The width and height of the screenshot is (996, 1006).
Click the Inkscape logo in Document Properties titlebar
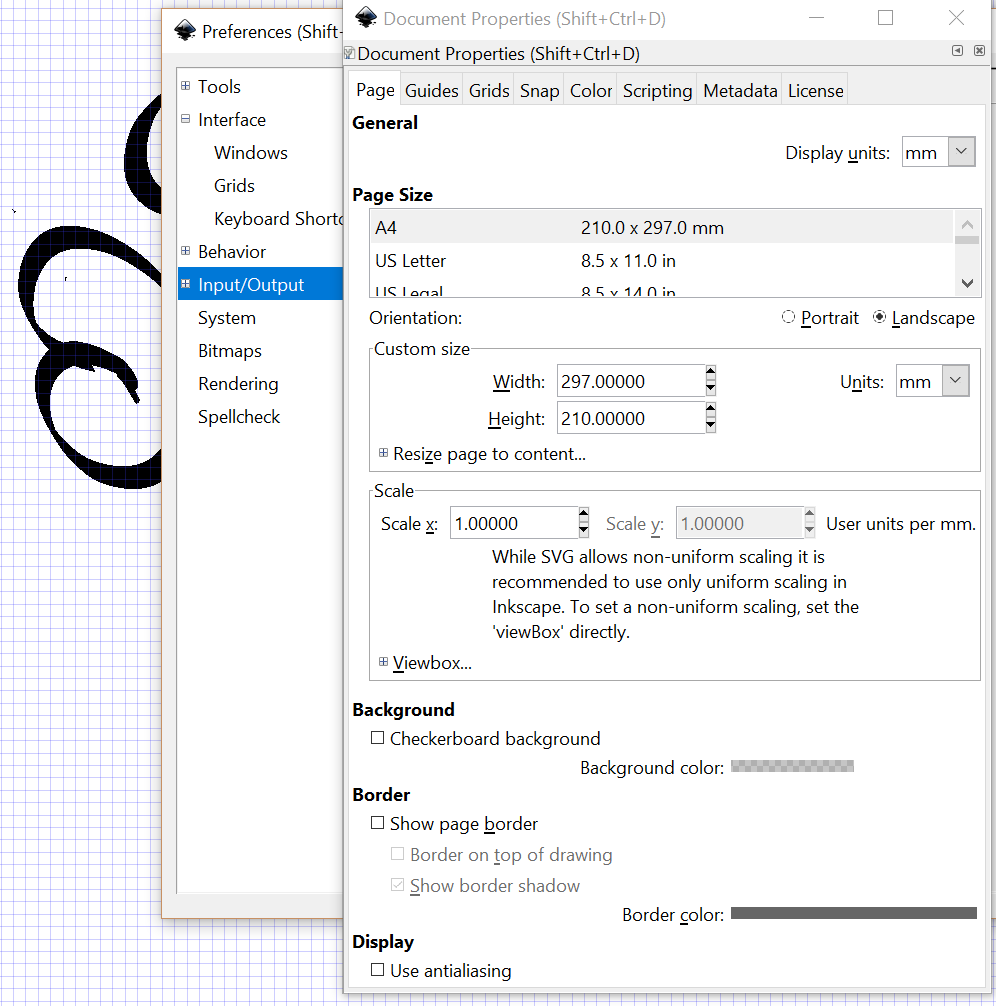tap(366, 17)
